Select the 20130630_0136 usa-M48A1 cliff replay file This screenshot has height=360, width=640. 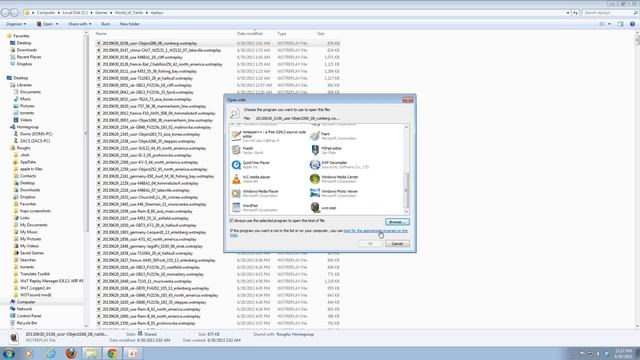click(x=142, y=57)
